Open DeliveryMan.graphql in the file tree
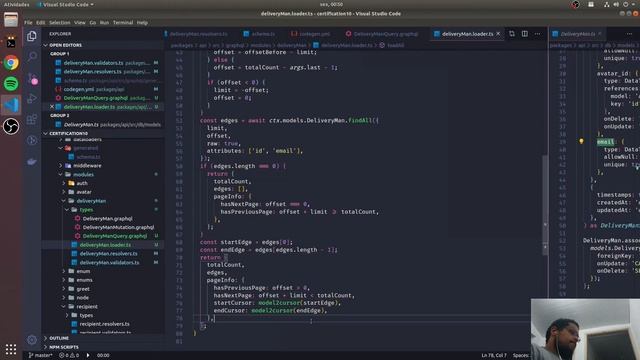Image resolution: width=640 pixels, height=360 pixels. pos(107,218)
